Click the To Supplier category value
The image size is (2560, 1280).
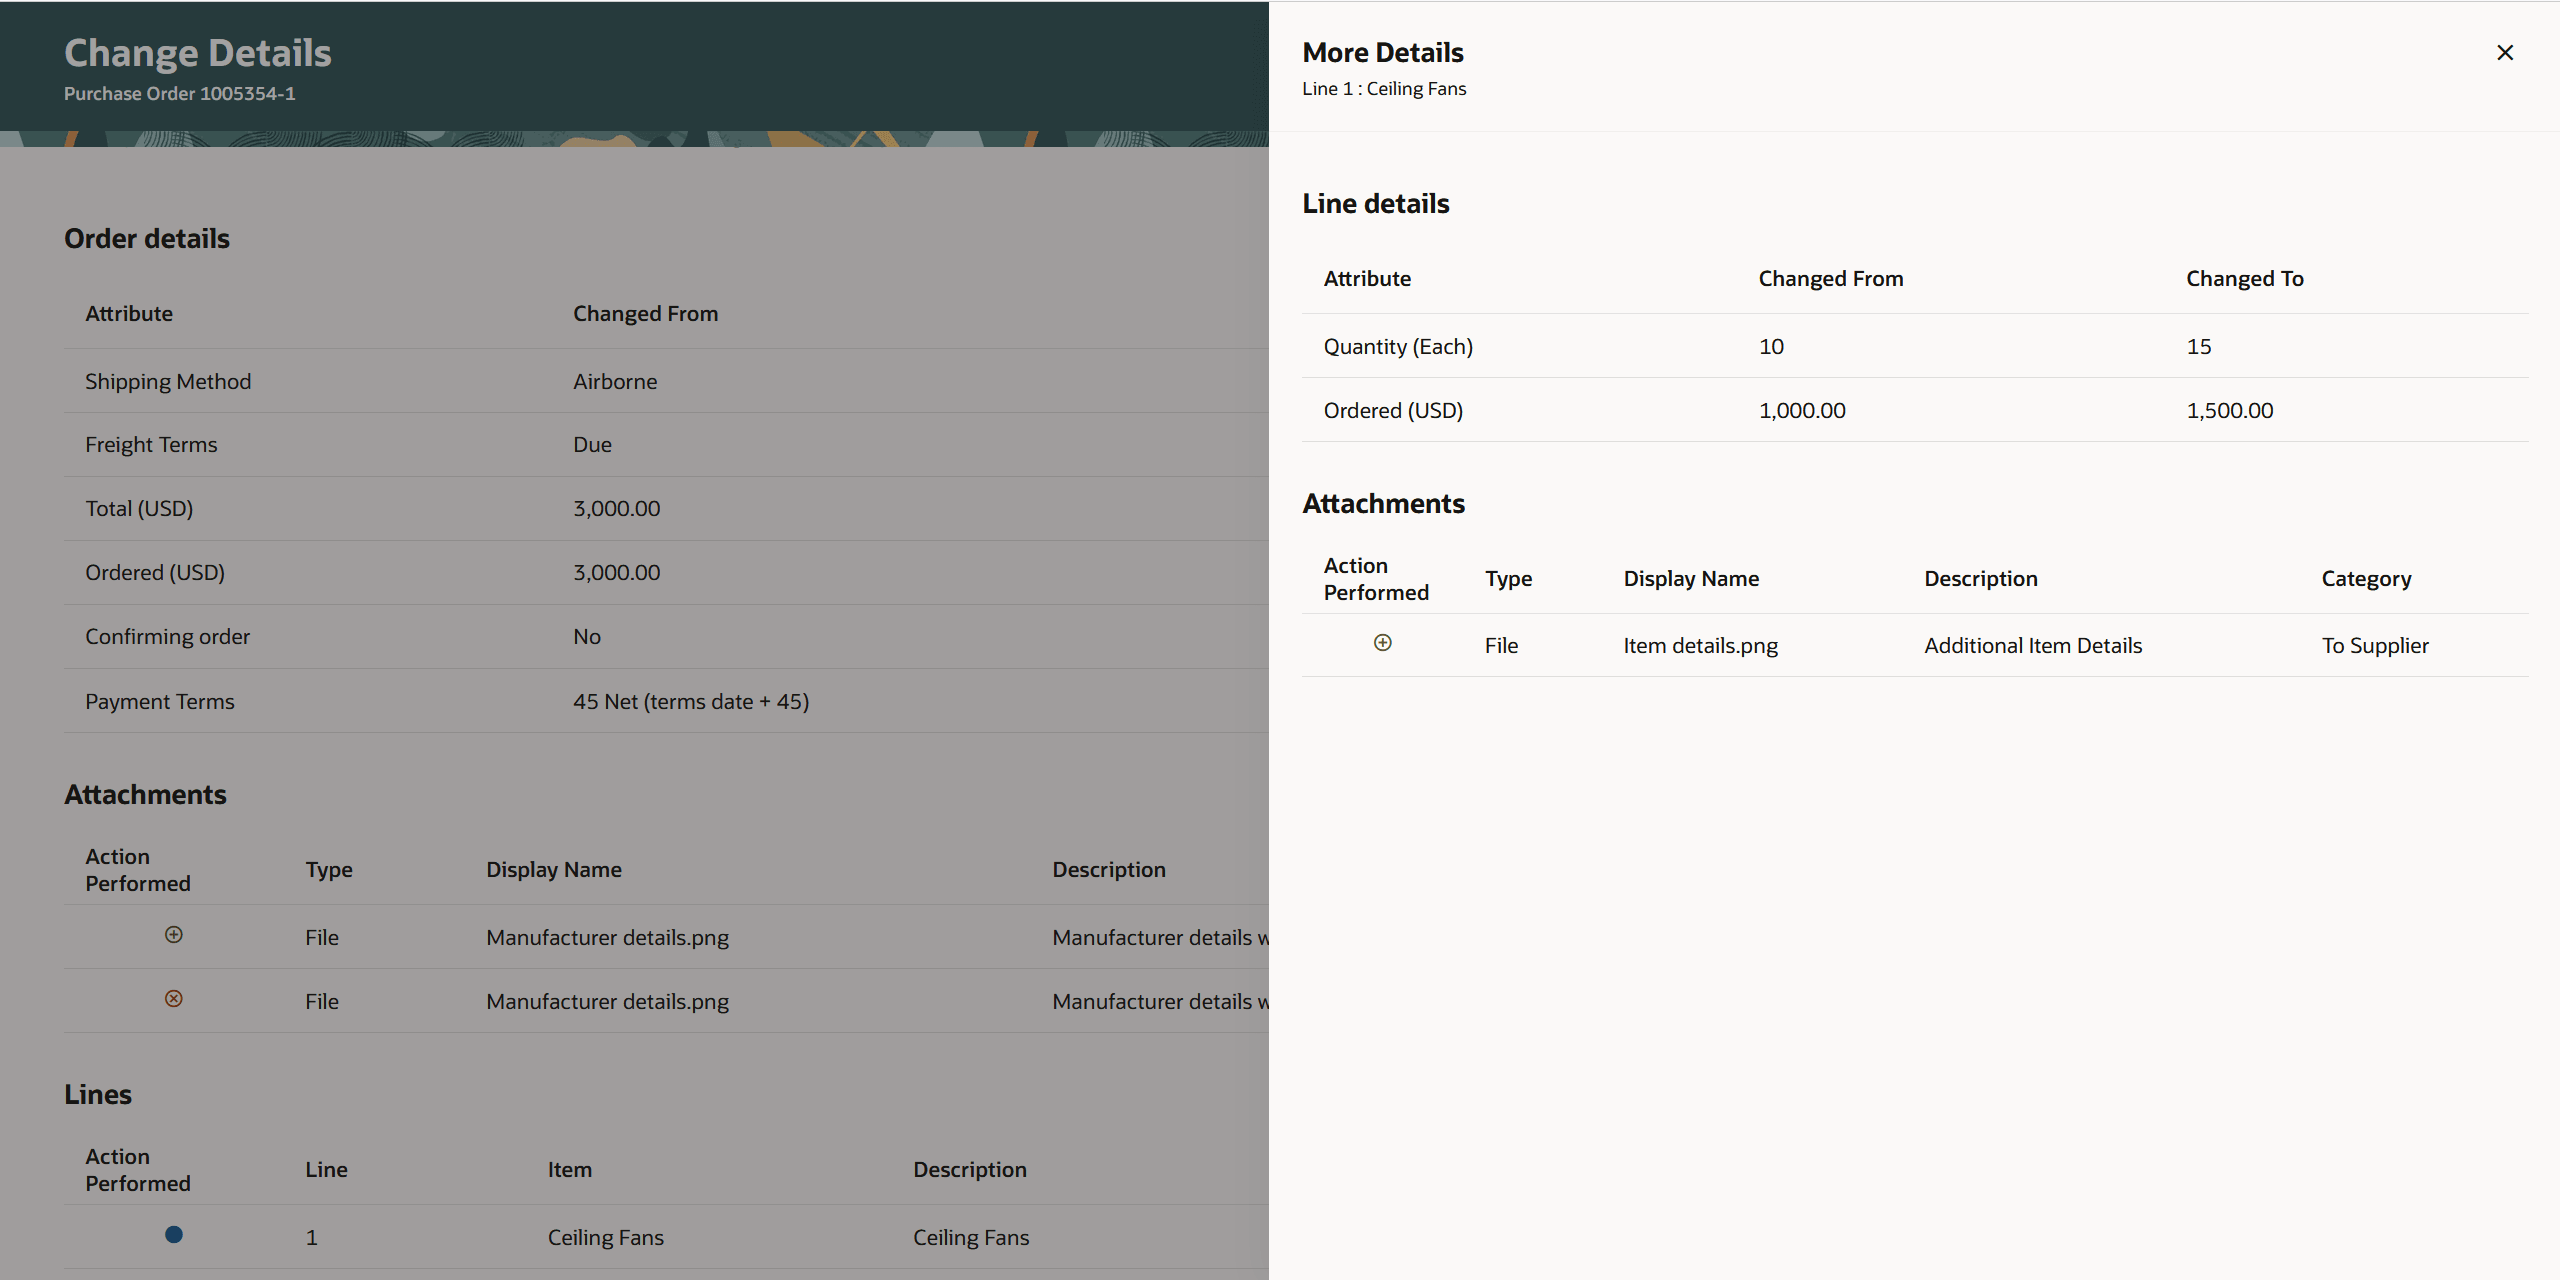2376,645
